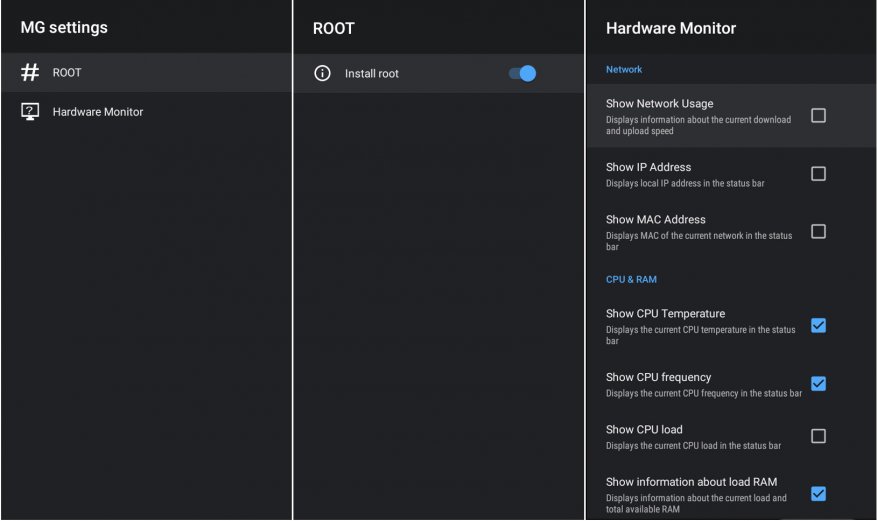Turn off the Install root switch
Image resolution: width=877 pixels, height=521 pixels.
(x=522, y=73)
